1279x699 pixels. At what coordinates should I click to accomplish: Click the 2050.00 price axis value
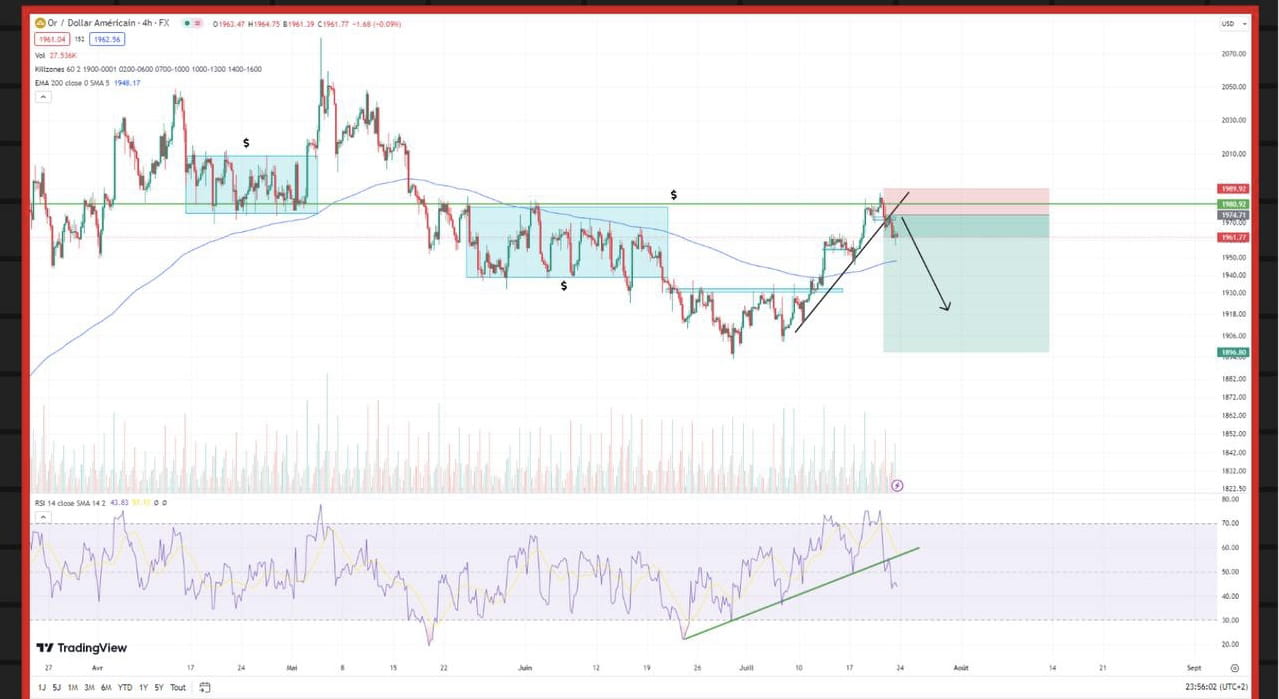[x=1234, y=87]
